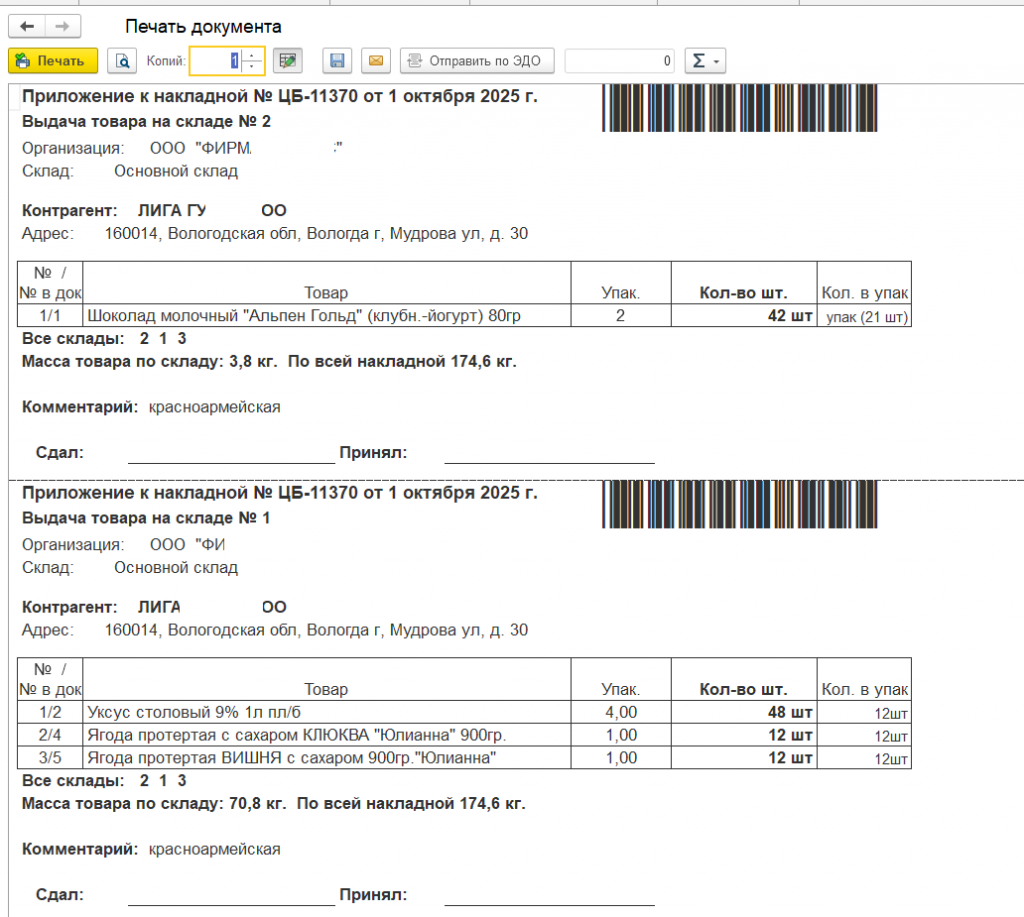The height and width of the screenshot is (917, 1024).
Task: Select the row number cell 3/5
Action: [x=50, y=758]
